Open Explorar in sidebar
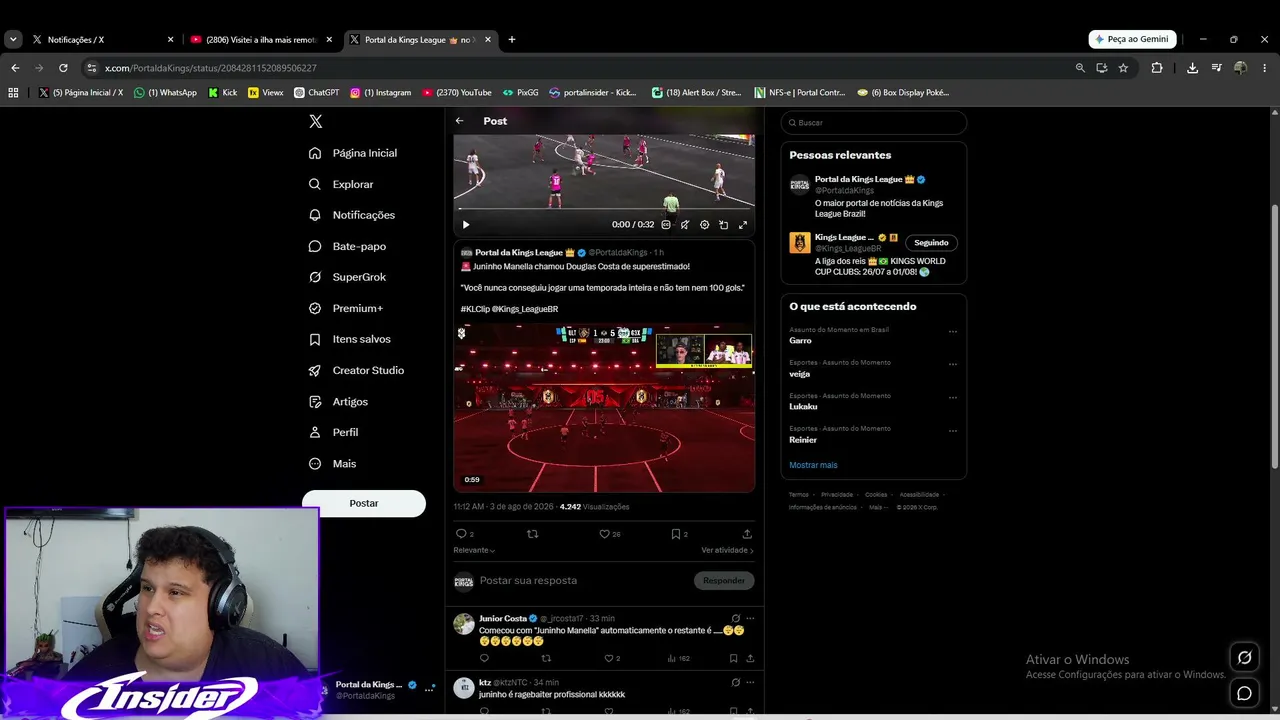 click(342, 184)
